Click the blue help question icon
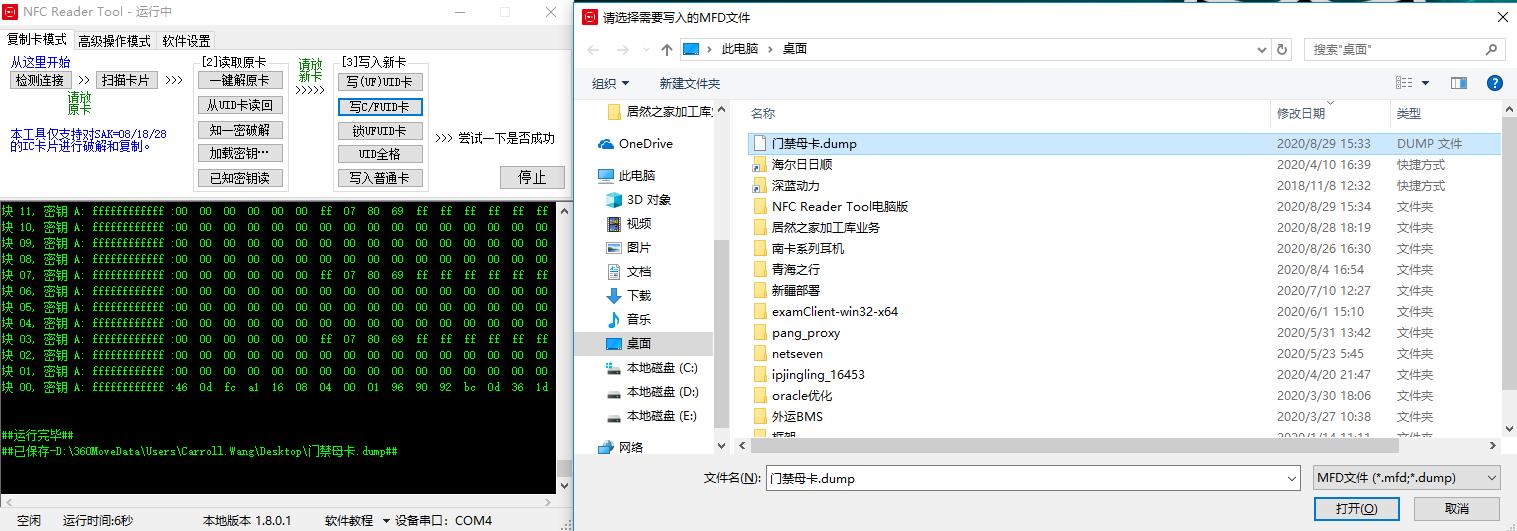Screen dimensions: 1517x531 pos(1495,83)
